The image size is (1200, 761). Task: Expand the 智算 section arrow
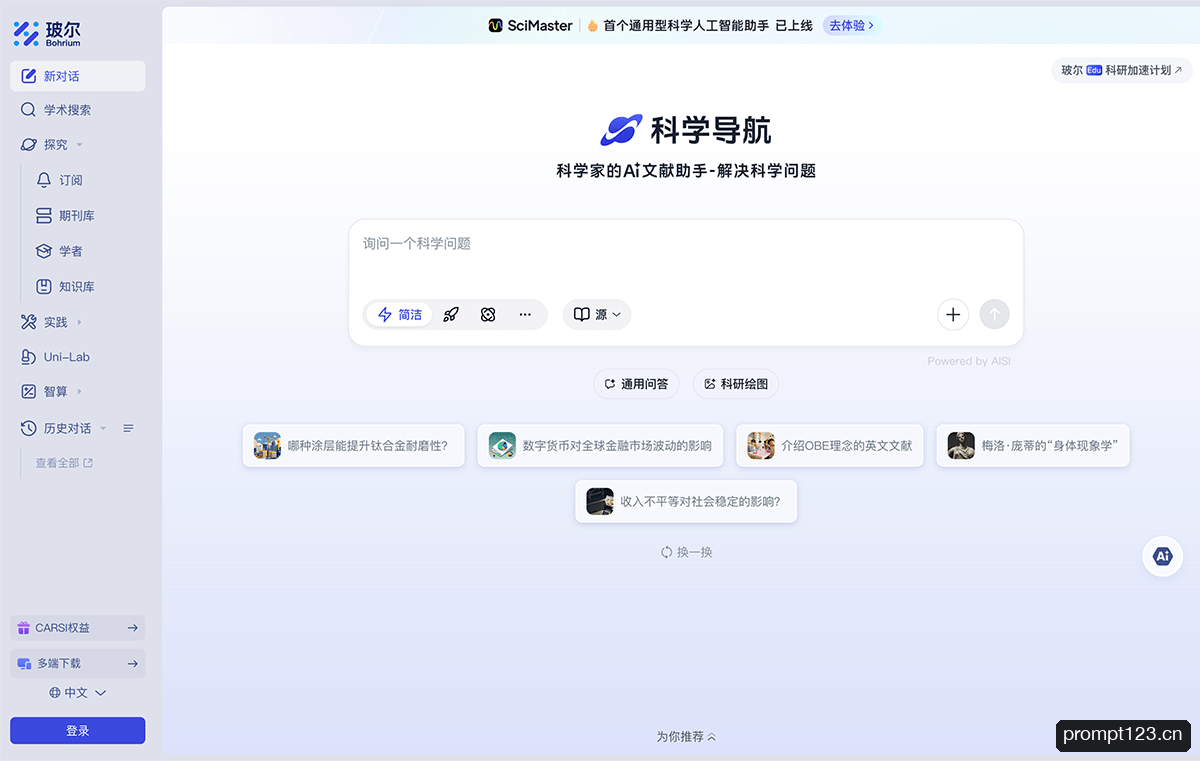79,391
